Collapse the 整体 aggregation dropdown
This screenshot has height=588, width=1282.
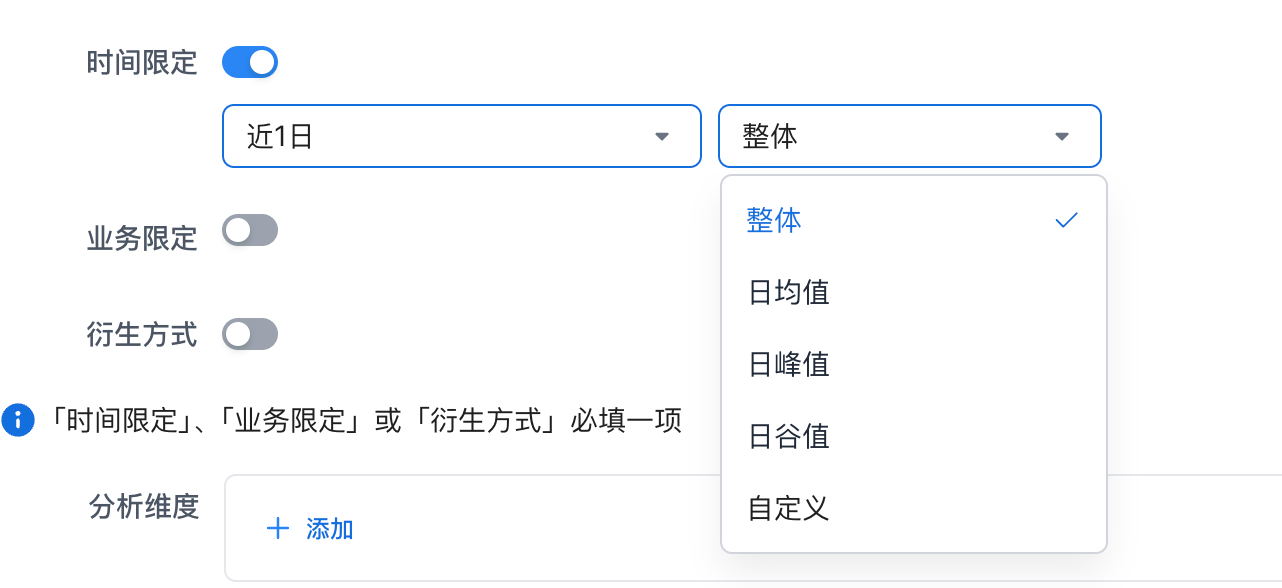tap(909, 136)
